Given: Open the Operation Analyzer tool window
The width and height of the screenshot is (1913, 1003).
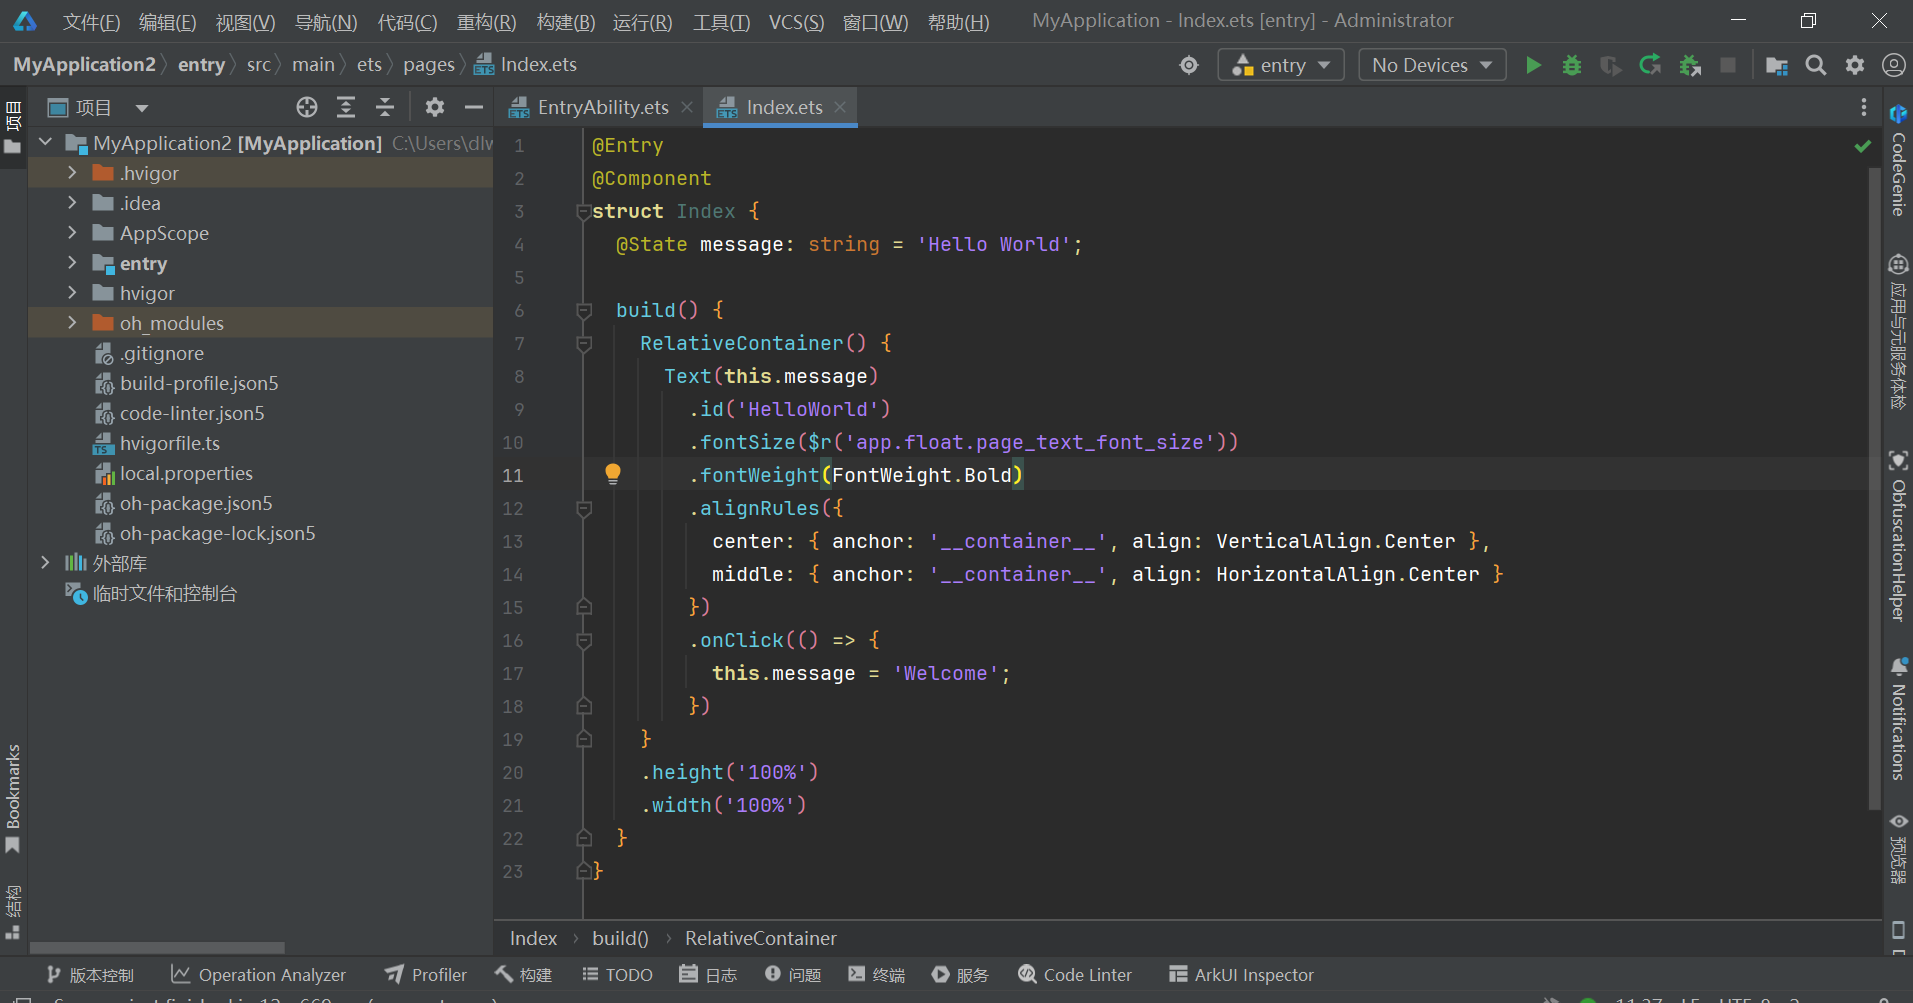Looking at the screenshot, I should [x=258, y=975].
